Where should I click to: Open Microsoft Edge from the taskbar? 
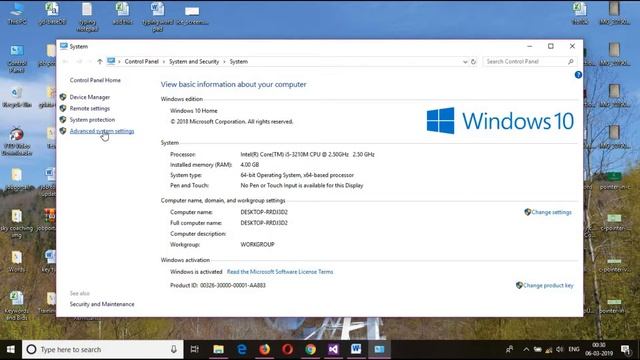click(x=242, y=349)
